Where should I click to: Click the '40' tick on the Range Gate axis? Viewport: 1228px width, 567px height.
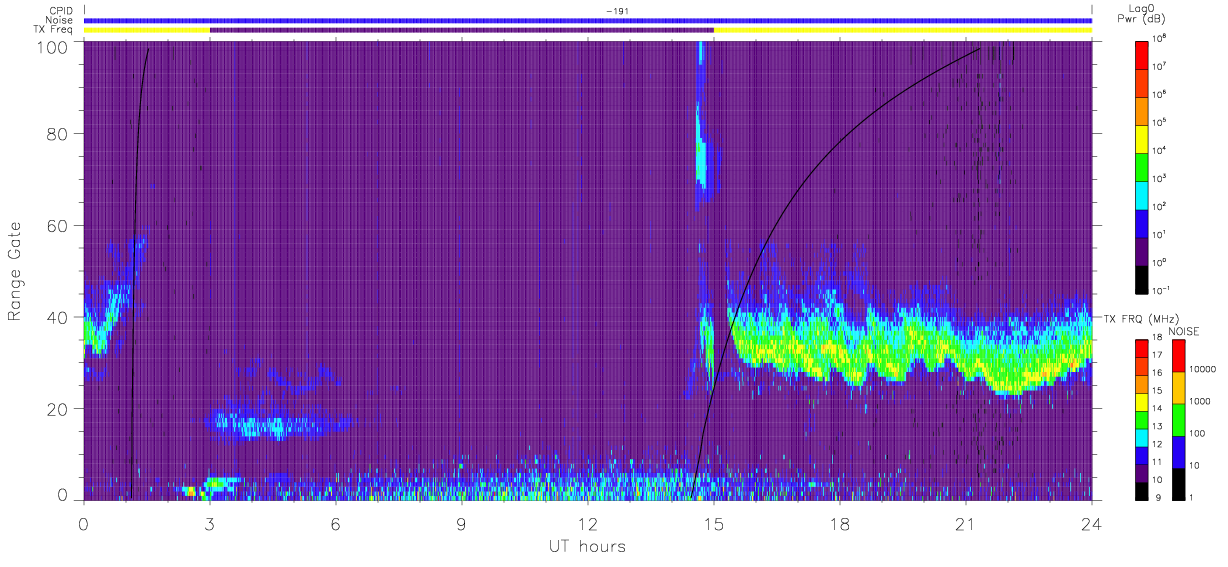pyautogui.click(x=57, y=317)
